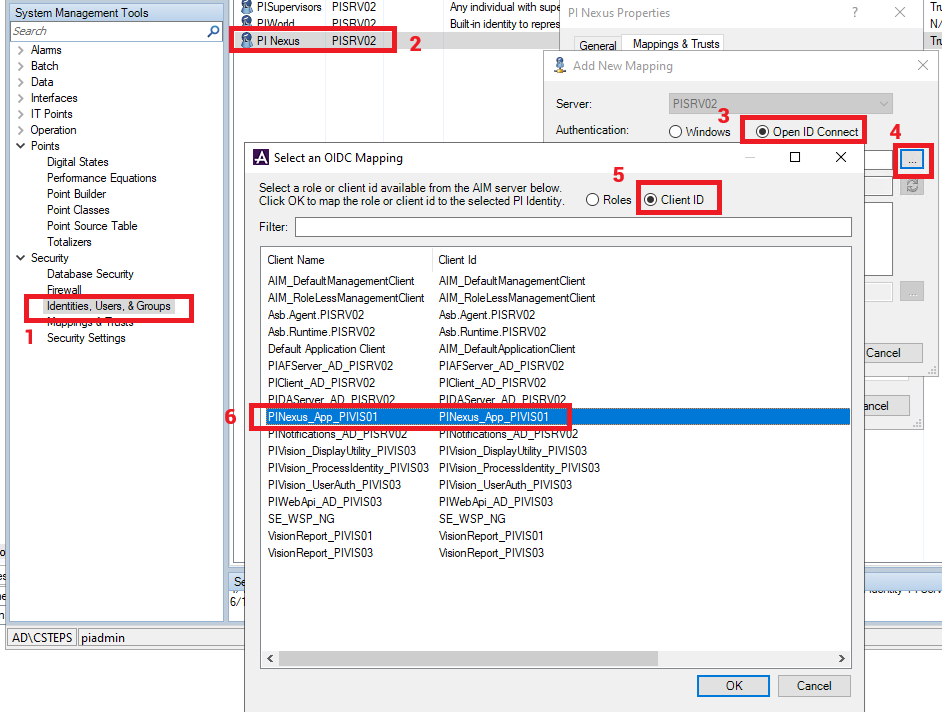The width and height of the screenshot is (942, 712).
Task: Open Totalizers in the tree
Action: 69,242
